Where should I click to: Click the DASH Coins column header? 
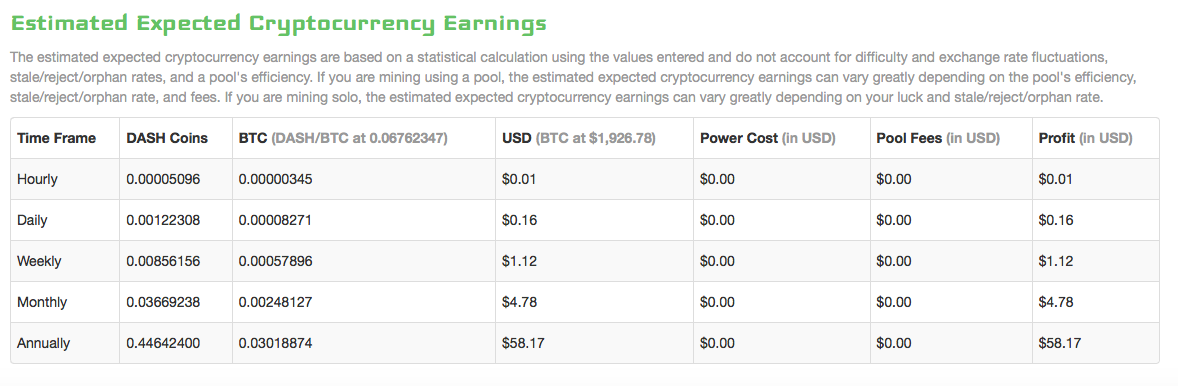click(167, 138)
